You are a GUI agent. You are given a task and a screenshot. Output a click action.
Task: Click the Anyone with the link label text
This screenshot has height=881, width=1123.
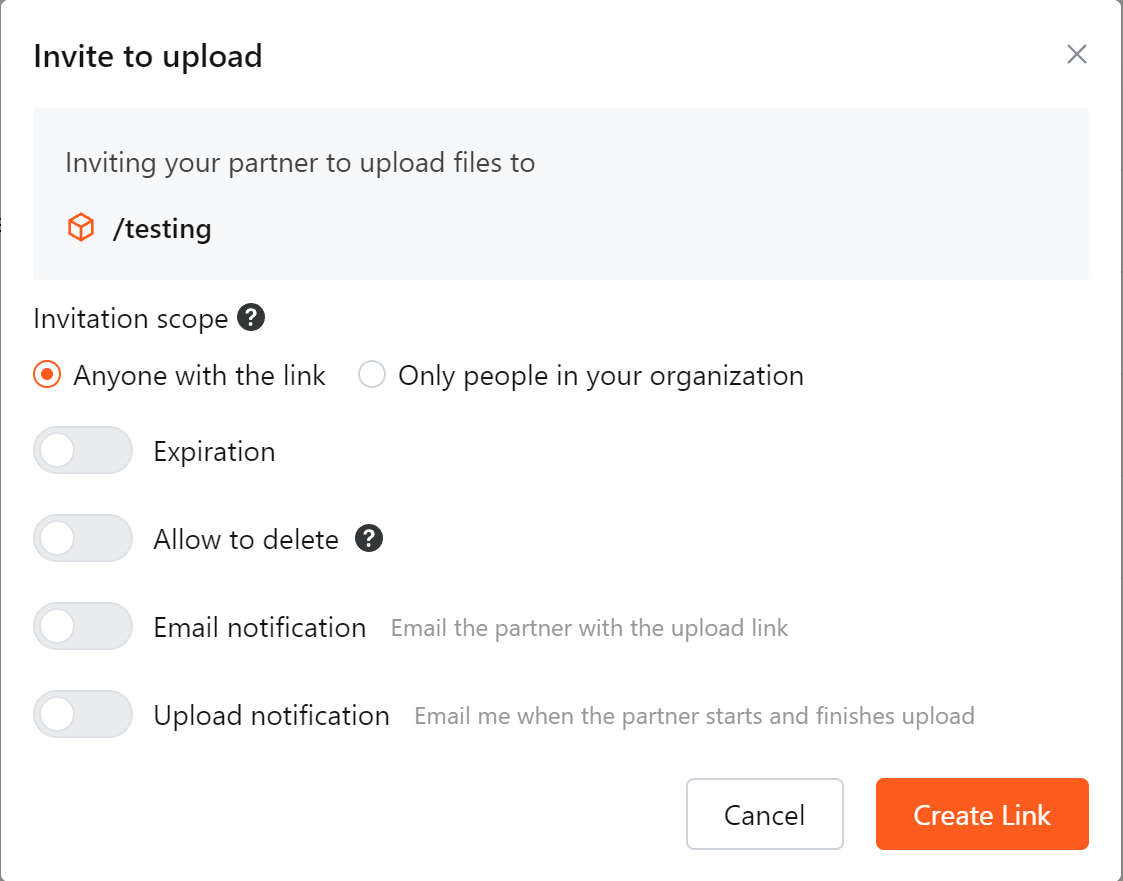199,375
